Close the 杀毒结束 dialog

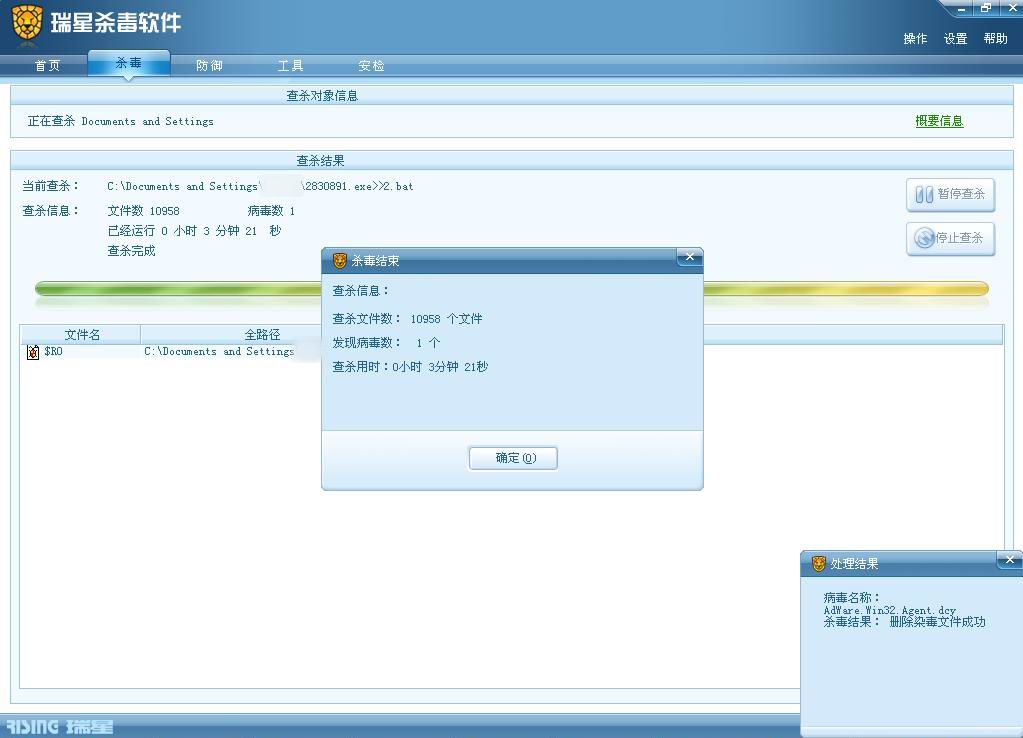[690, 256]
